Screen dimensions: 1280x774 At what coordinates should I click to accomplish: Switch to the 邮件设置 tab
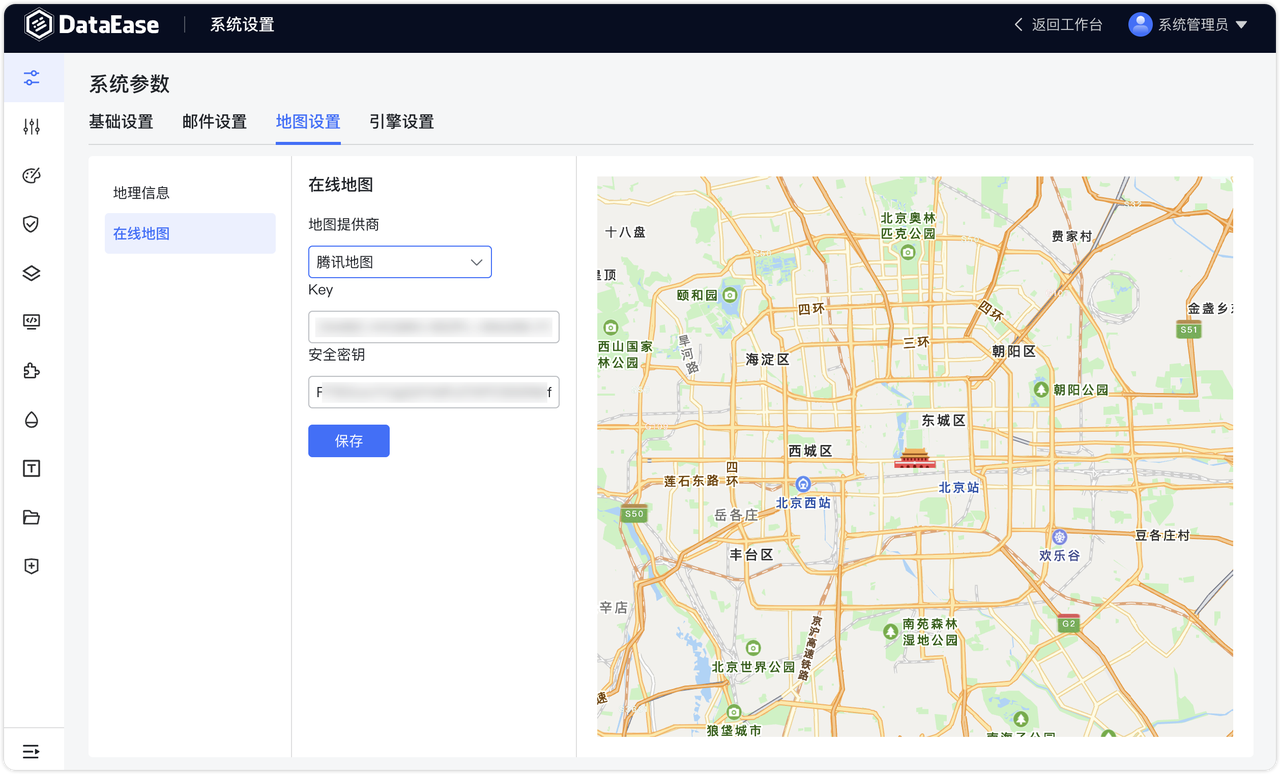pos(214,121)
